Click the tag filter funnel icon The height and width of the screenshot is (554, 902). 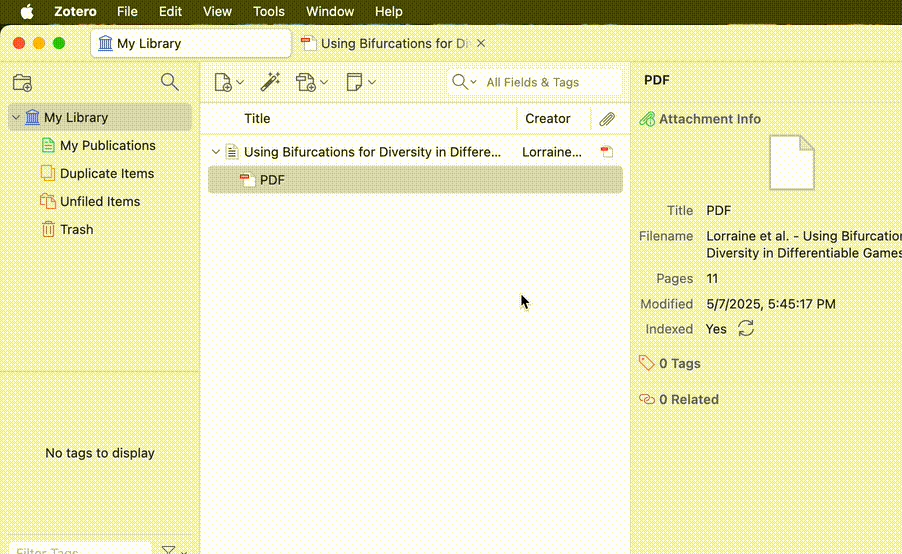pos(169,550)
